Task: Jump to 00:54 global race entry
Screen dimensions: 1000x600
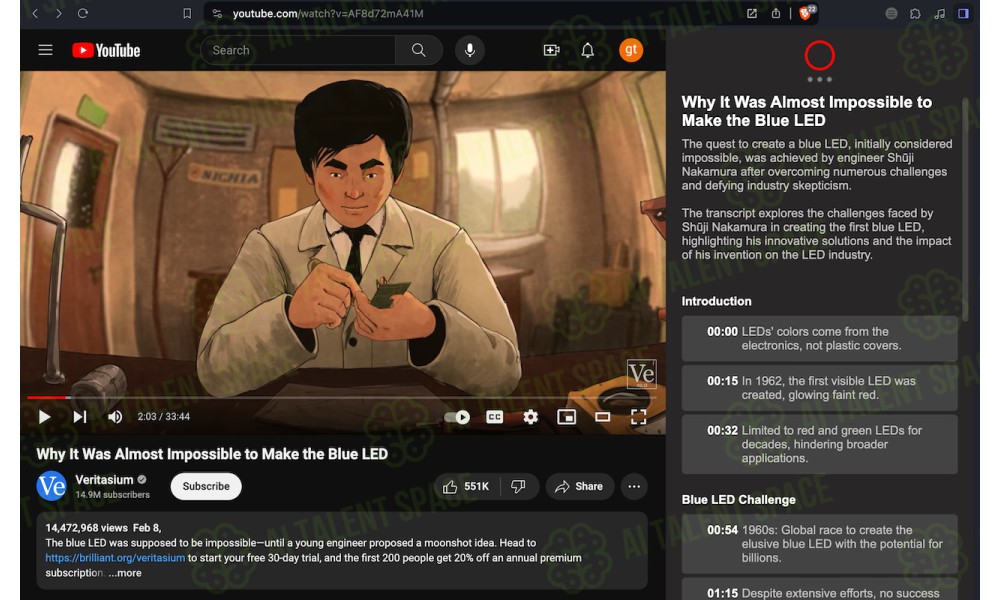Action: click(820, 544)
